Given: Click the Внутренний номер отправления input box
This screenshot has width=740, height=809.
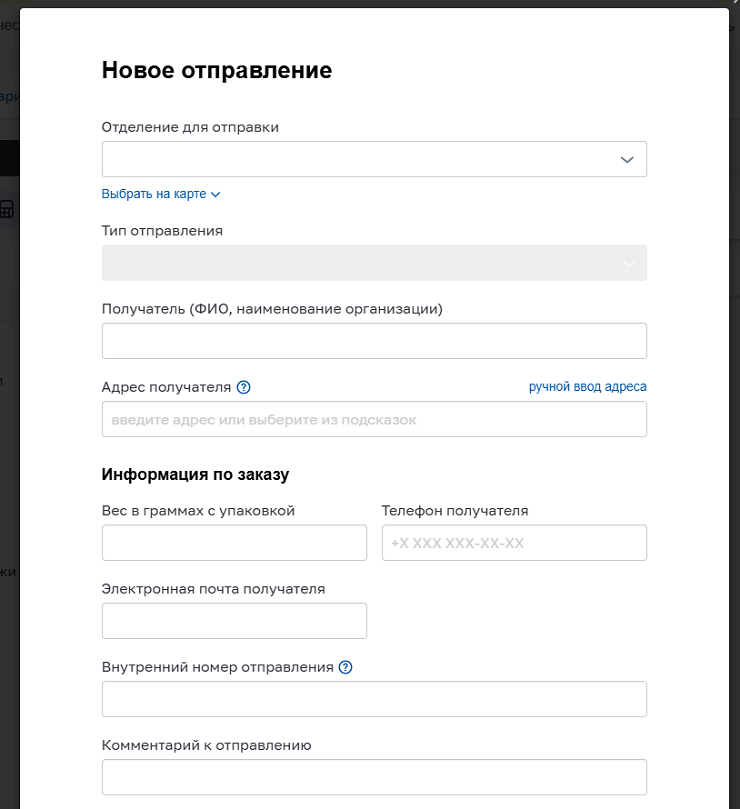Looking at the screenshot, I should (374, 699).
